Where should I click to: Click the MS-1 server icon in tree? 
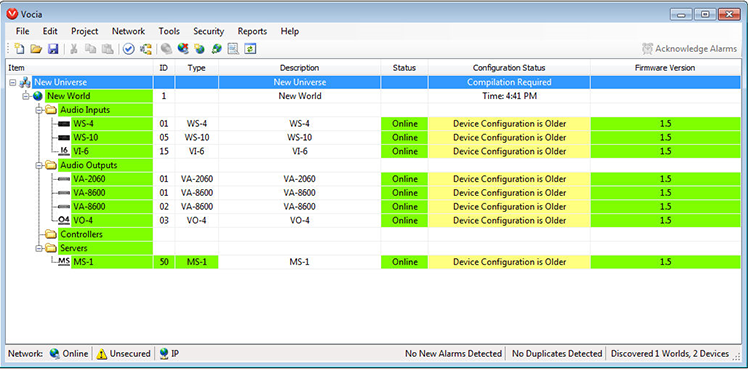tap(64, 262)
